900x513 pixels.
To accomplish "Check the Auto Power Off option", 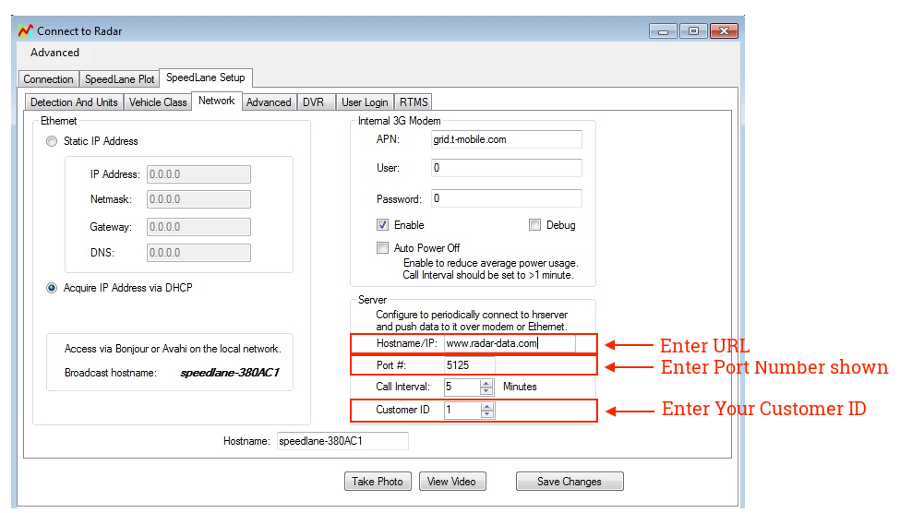I will point(383,248).
